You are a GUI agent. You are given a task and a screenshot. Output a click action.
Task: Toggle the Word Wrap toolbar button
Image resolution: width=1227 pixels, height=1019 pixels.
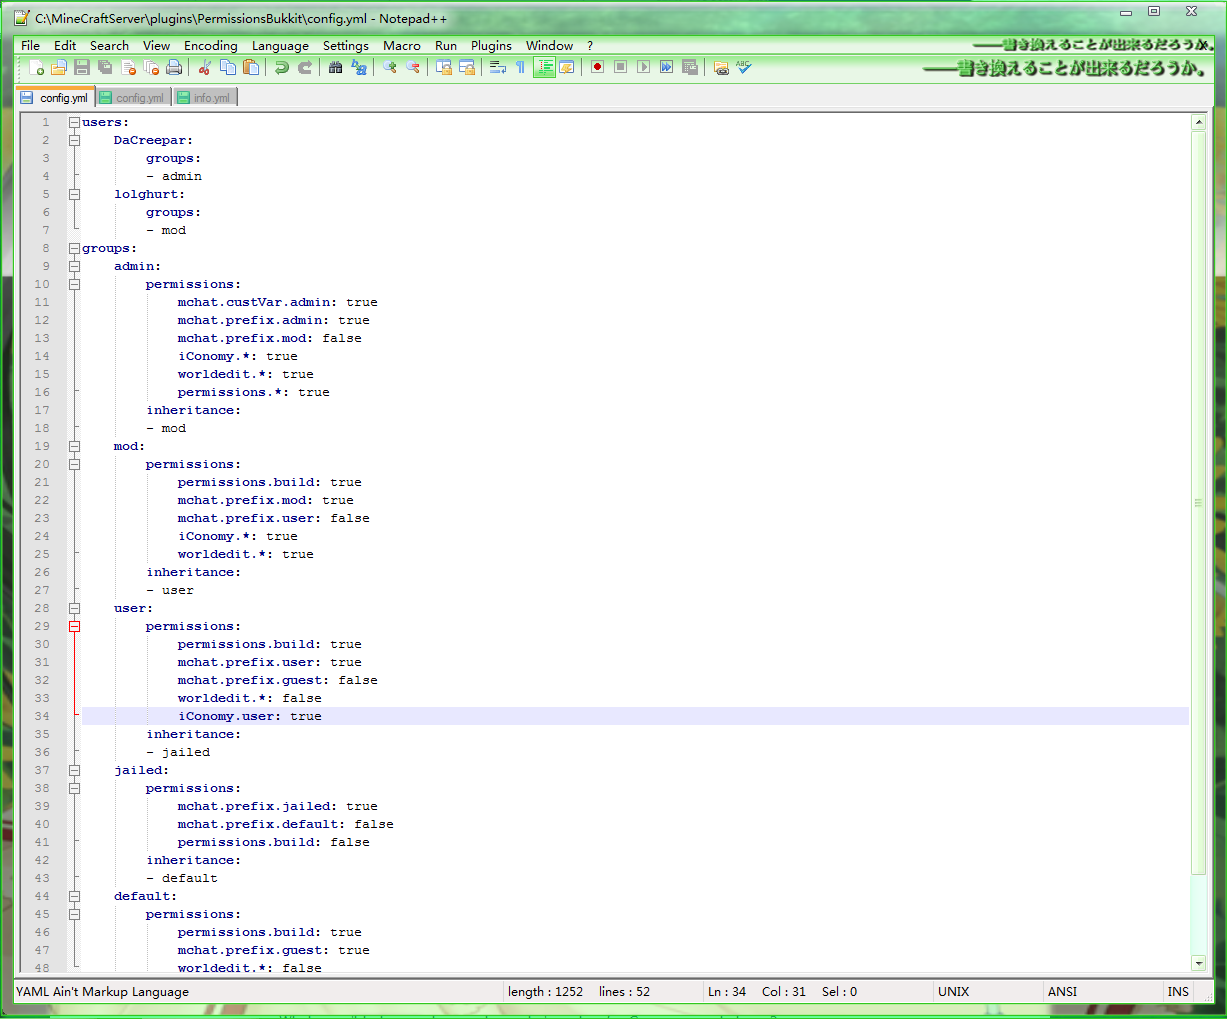point(497,67)
